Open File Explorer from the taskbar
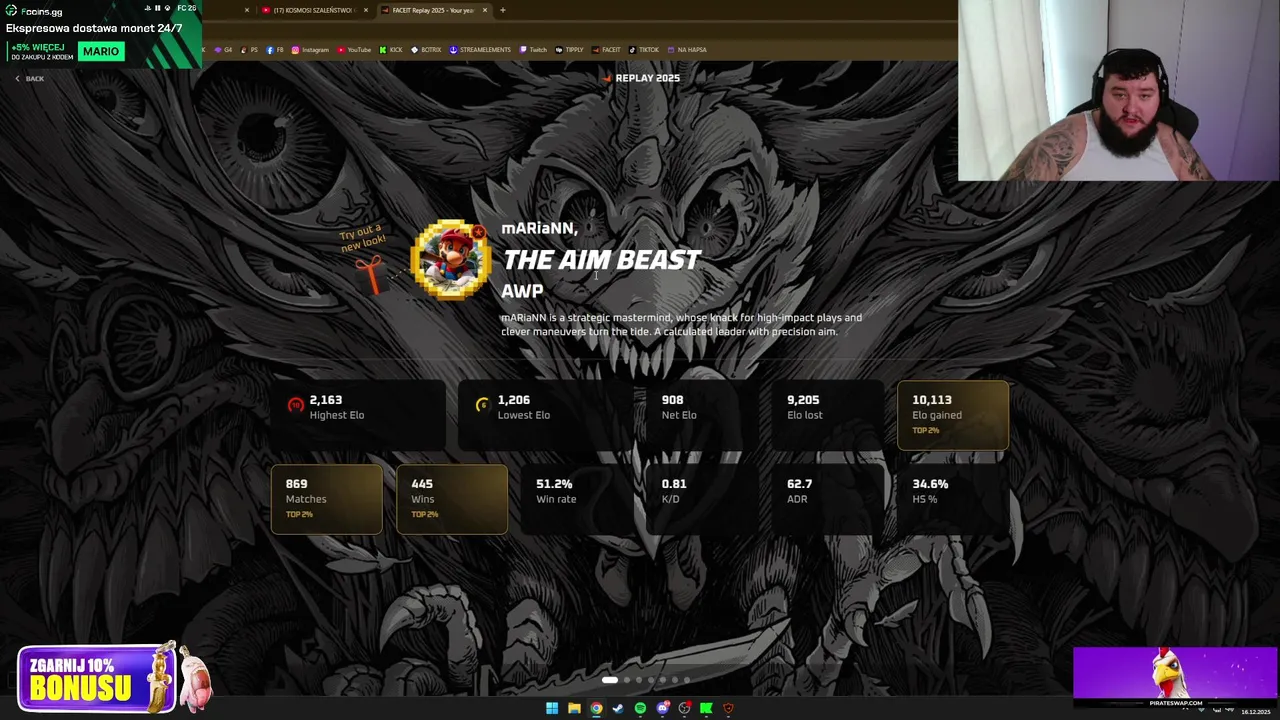1280x720 pixels. [574, 708]
